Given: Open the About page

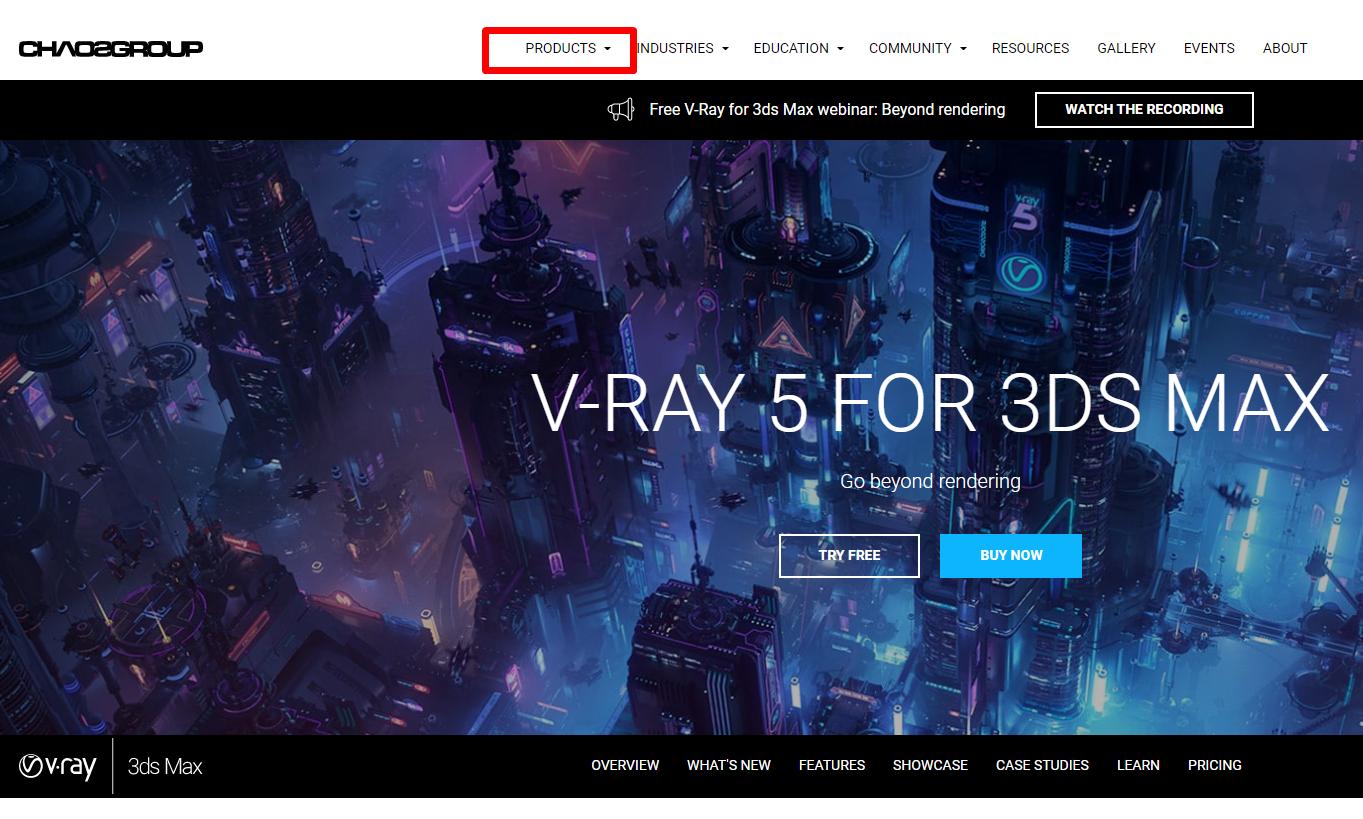Looking at the screenshot, I should pyautogui.click(x=1285, y=48).
